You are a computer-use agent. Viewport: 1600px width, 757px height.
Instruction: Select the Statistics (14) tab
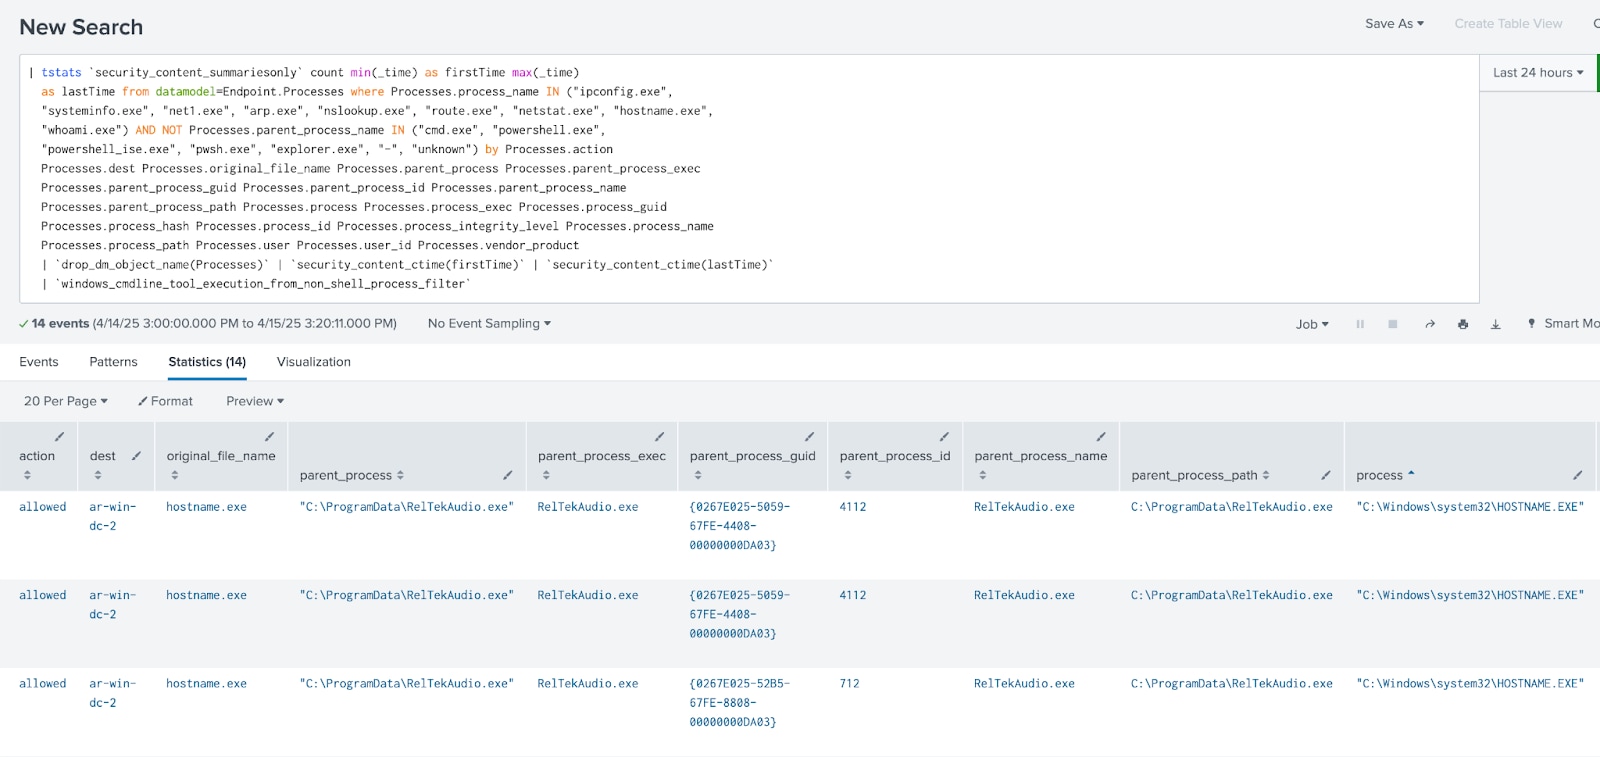pyautogui.click(x=207, y=362)
